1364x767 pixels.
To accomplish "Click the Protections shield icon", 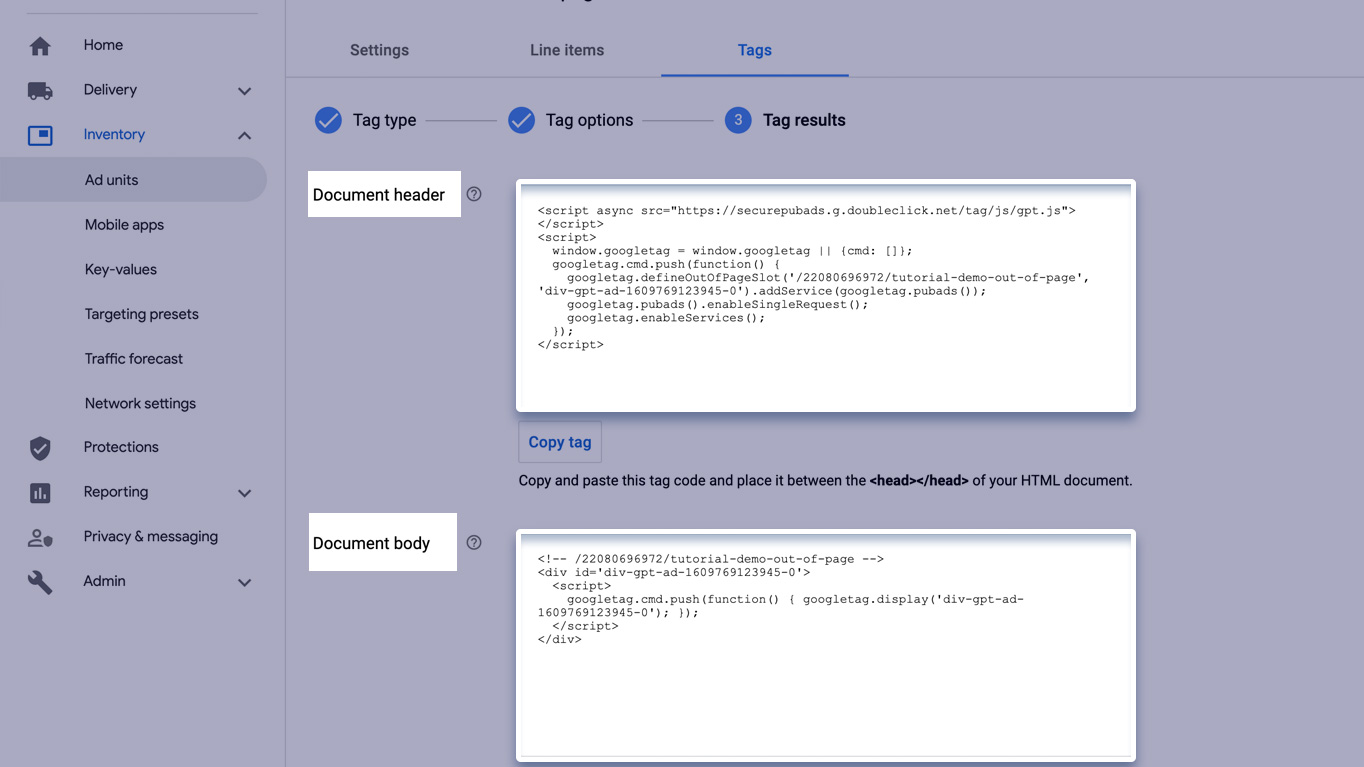I will point(40,448).
